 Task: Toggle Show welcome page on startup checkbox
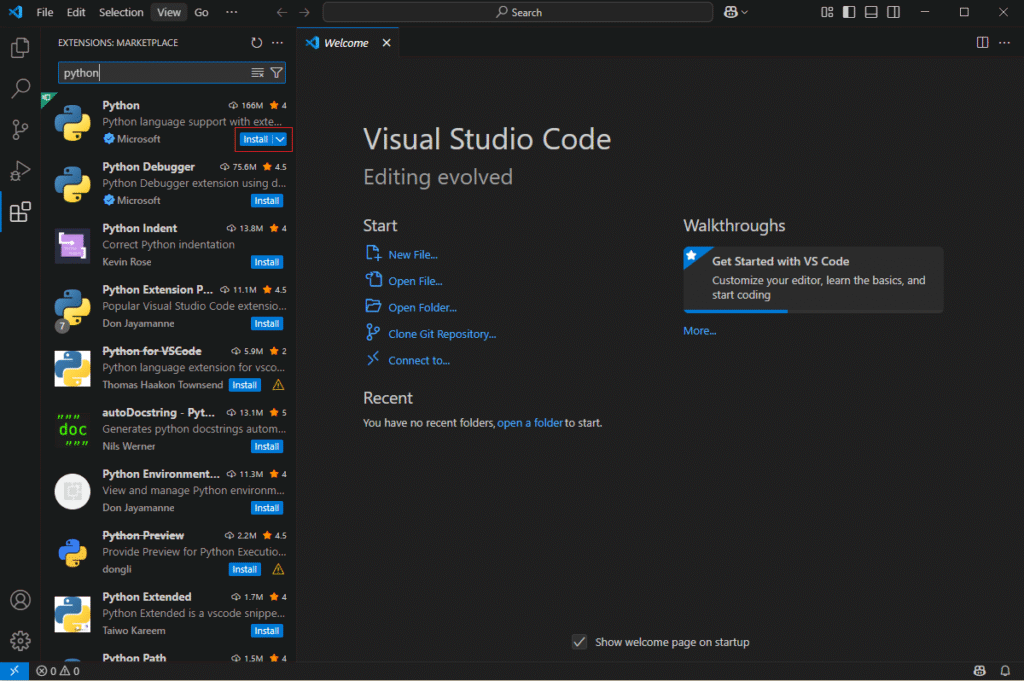pyautogui.click(x=579, y=642)
